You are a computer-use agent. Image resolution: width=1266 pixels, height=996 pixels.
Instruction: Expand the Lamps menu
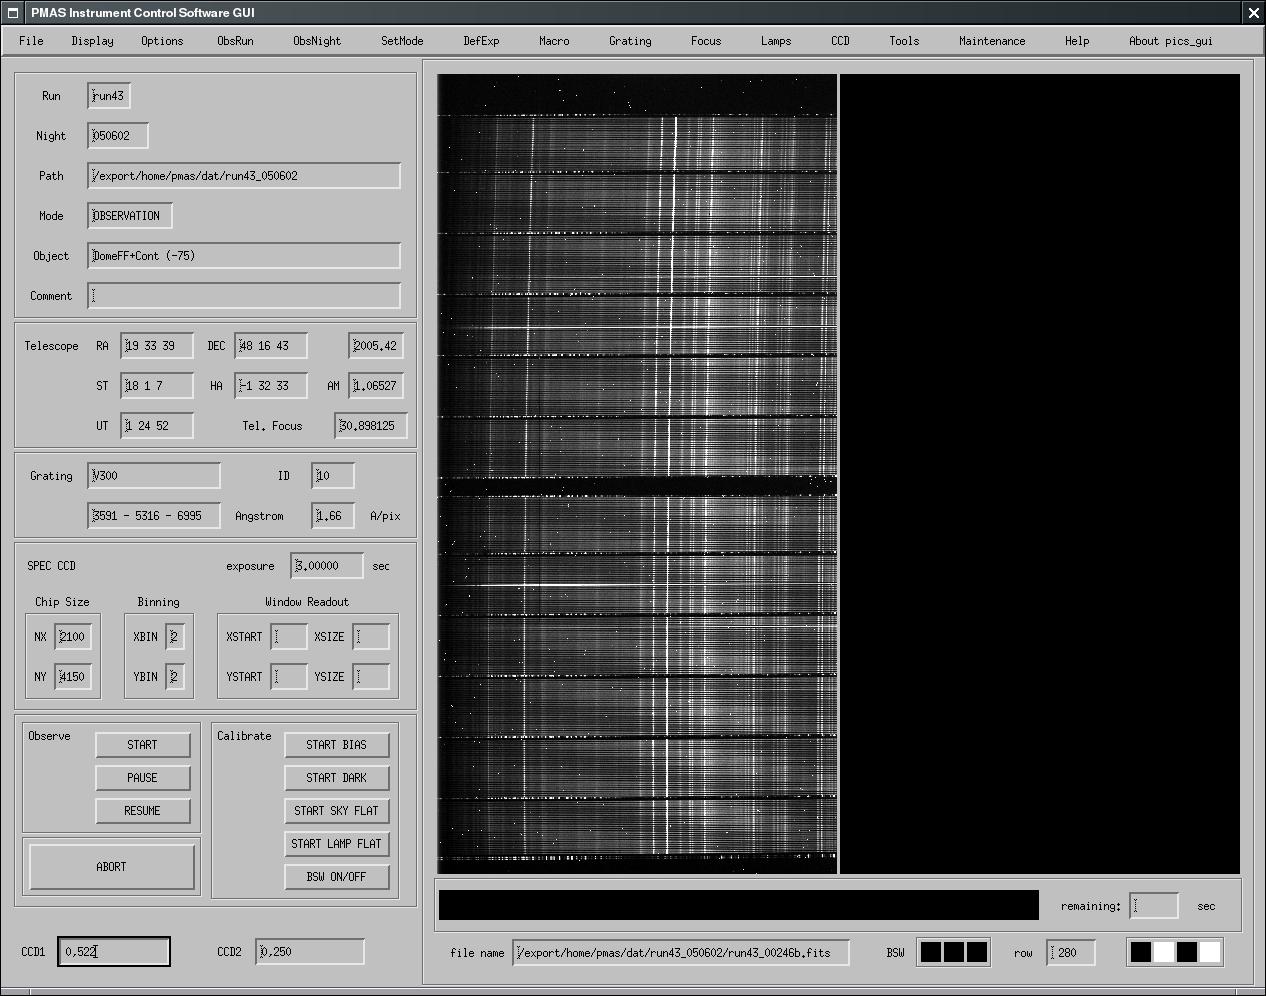[x=775, y=41]
